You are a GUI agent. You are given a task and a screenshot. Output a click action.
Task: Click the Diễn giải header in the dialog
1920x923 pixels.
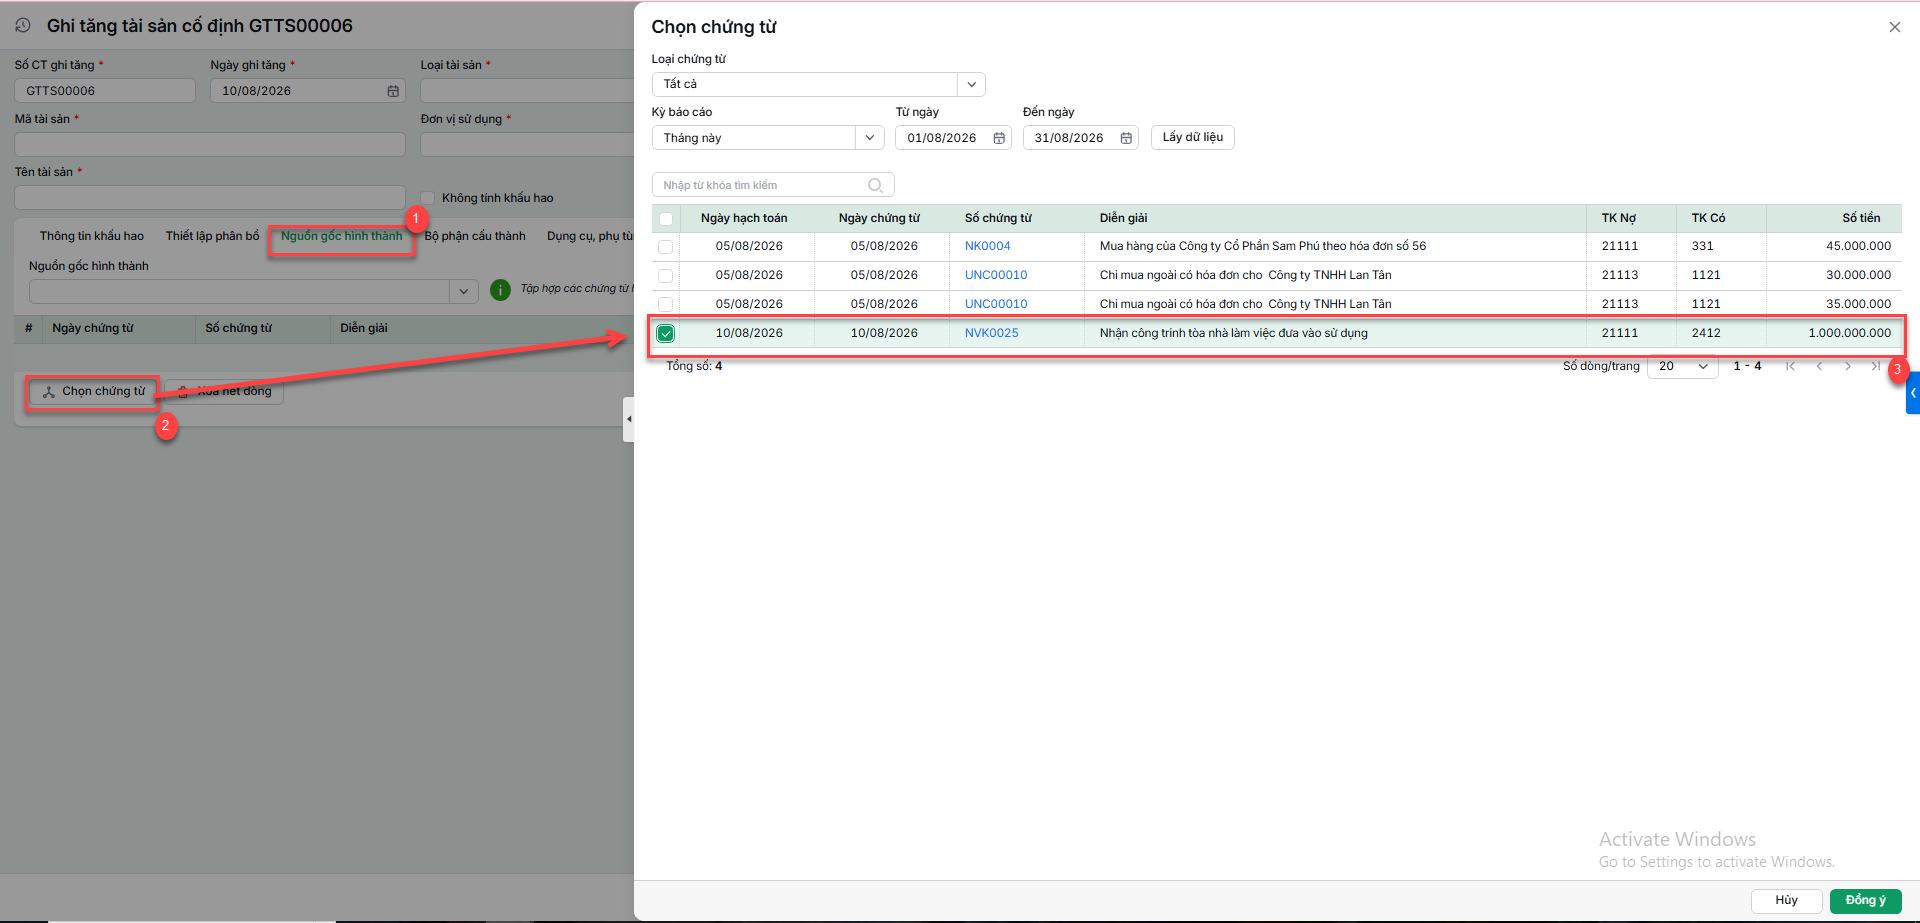(1123, 218)
